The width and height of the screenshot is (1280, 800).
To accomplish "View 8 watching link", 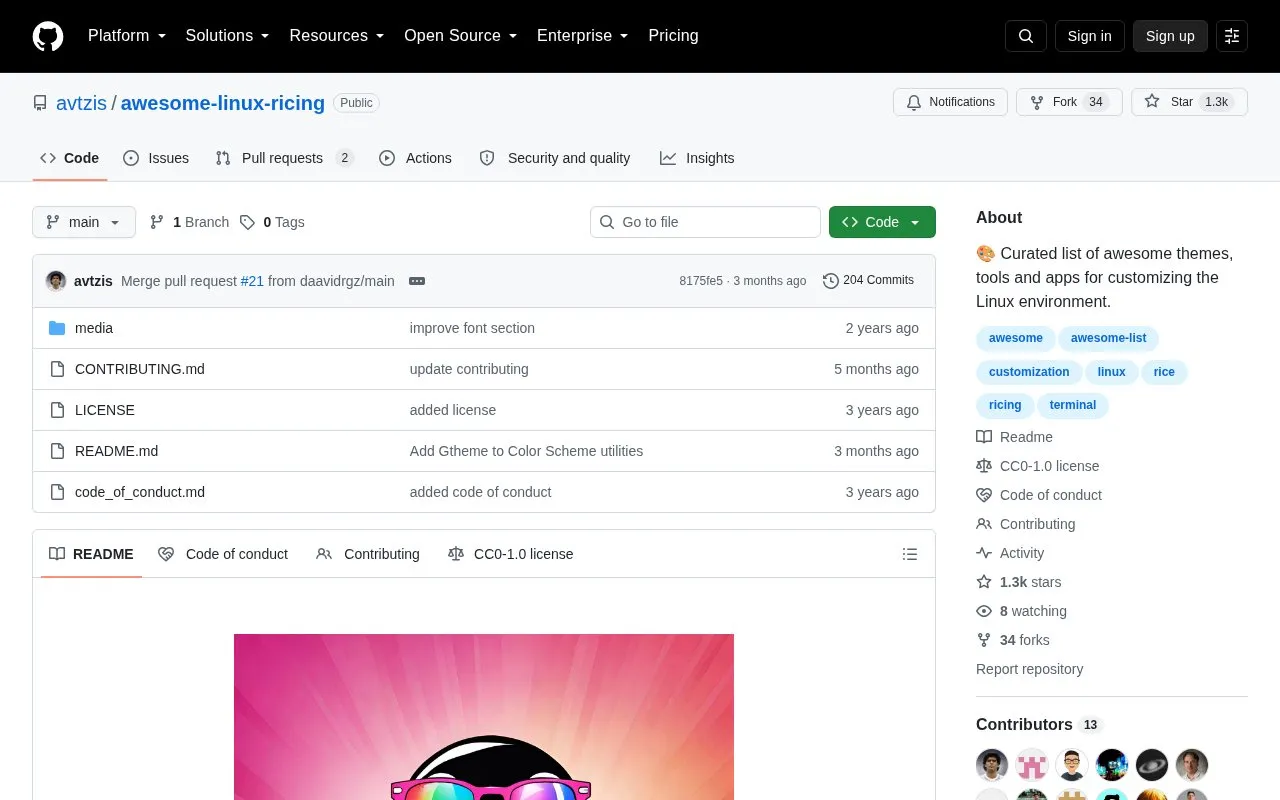I will [x=1022, y=611].
